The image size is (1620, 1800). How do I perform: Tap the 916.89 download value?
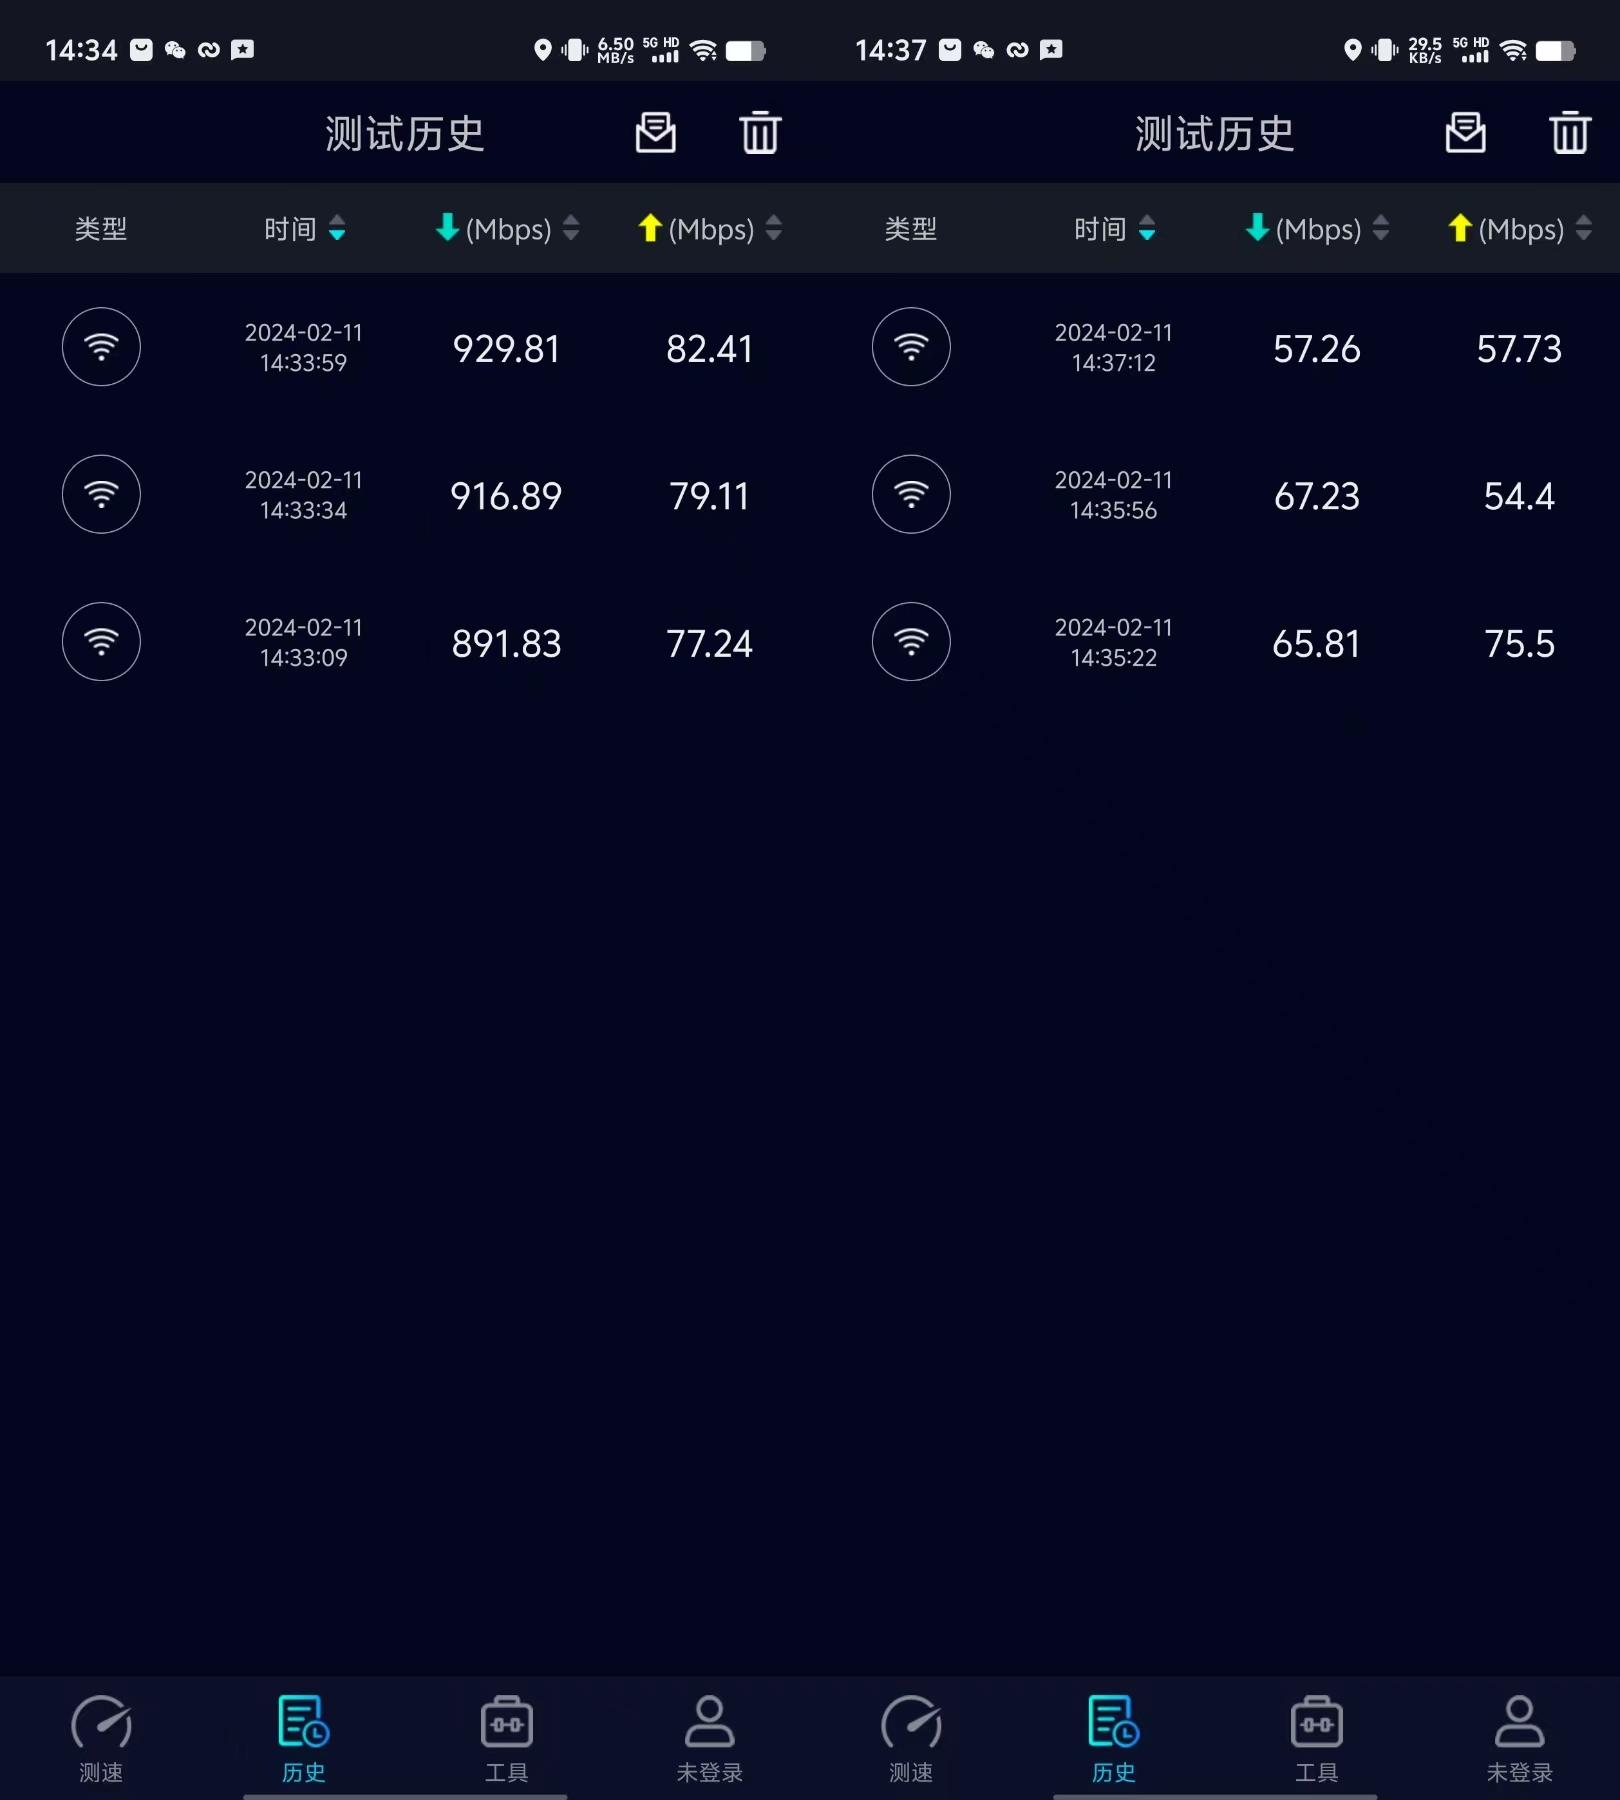[506, 496]
